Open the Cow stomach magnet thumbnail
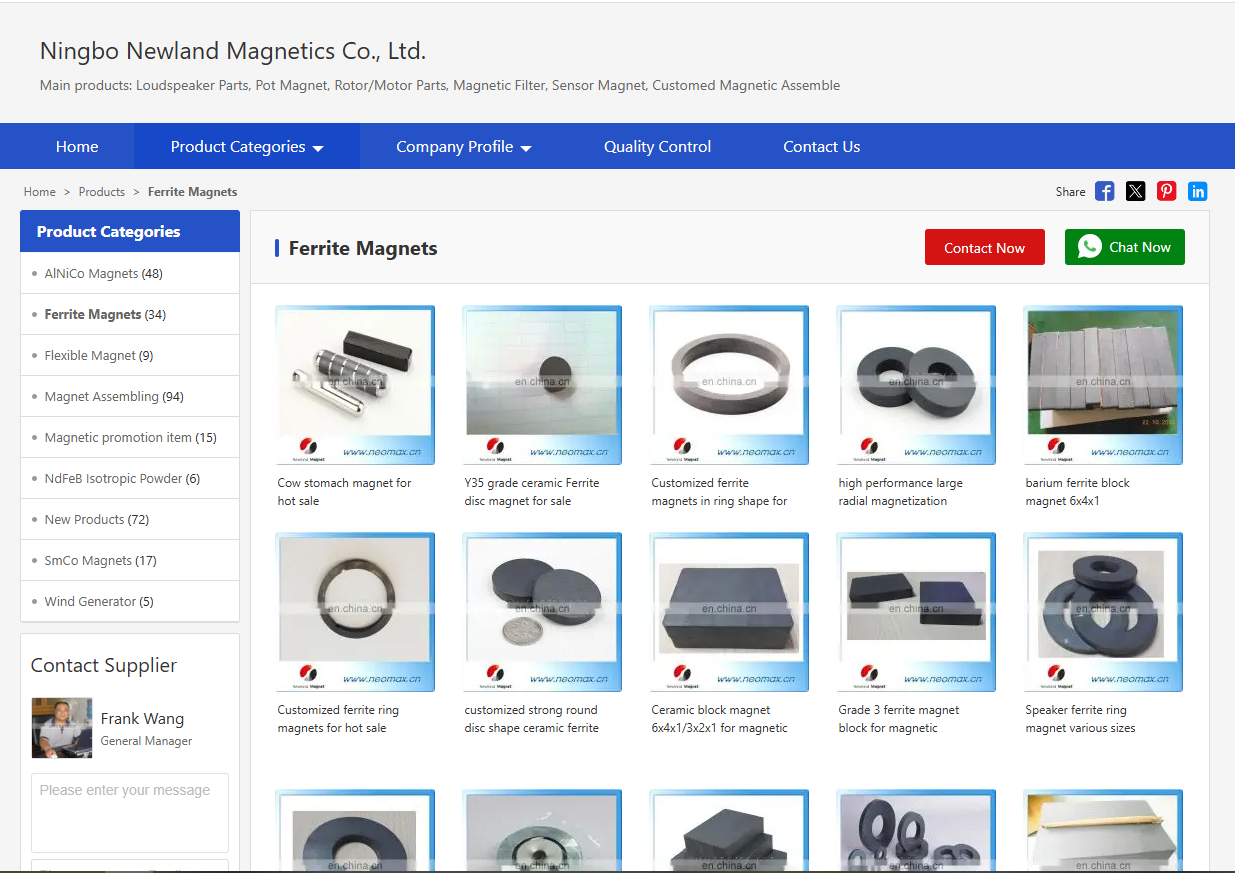Viewport: 1235px width, 873px height. point(355,385)
